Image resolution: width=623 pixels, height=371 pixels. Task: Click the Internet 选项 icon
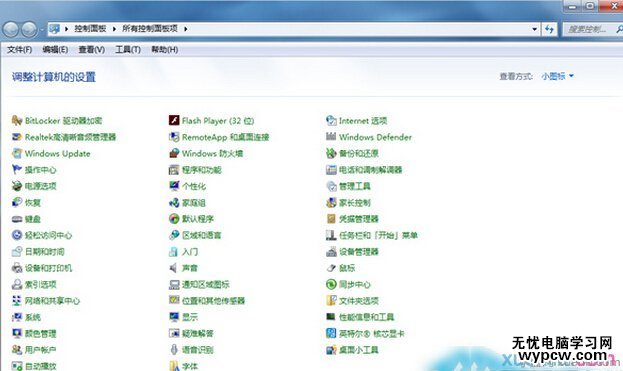point(331,120)
